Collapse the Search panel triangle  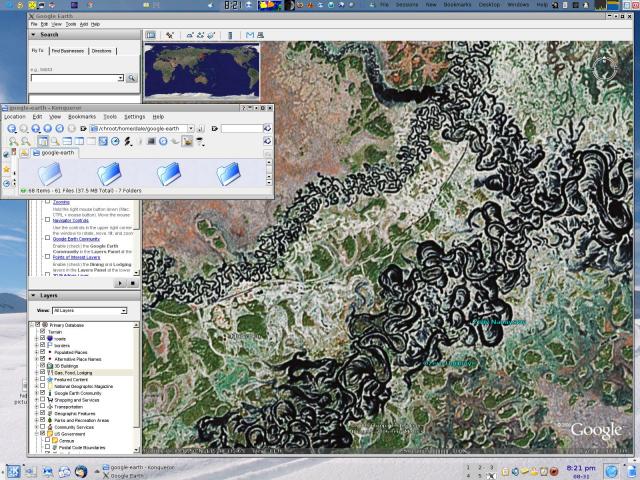[x=33, y=35]
